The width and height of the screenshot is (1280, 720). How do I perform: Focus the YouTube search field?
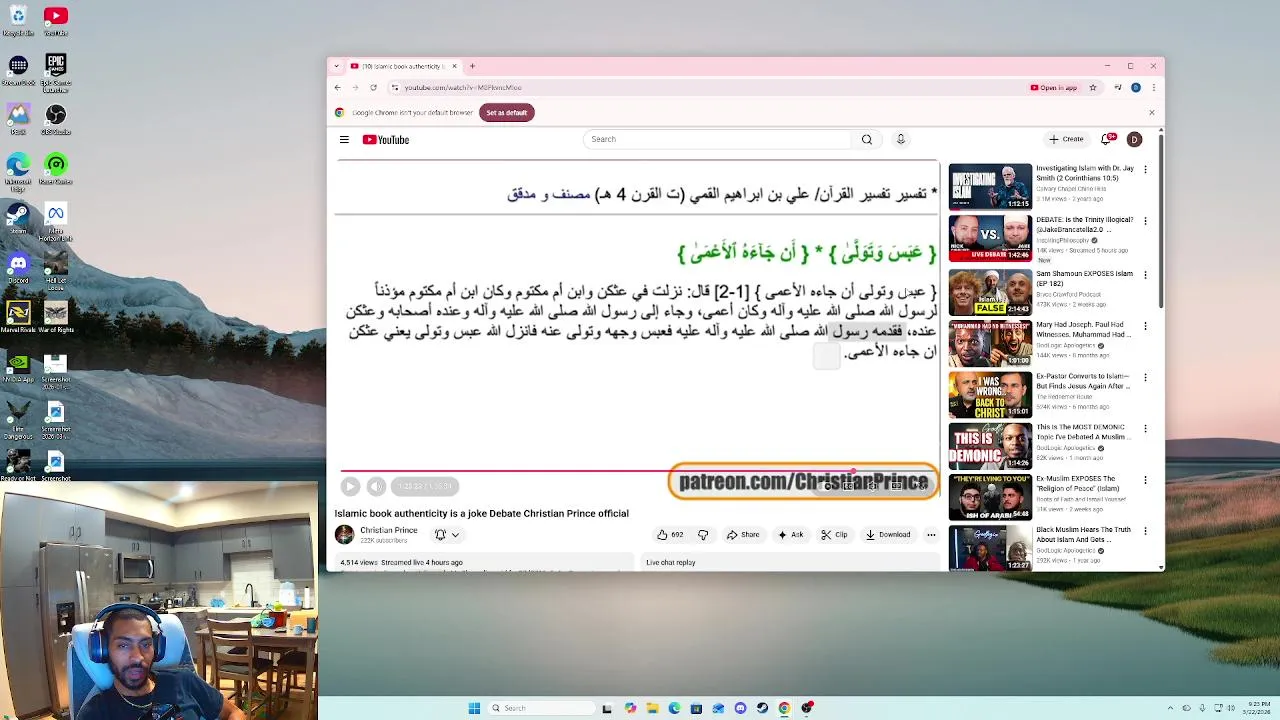coord(718,139)
